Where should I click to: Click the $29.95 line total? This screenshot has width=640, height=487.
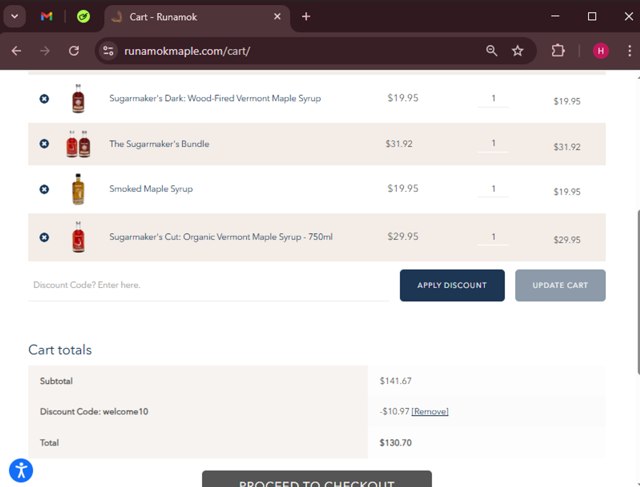[x=567, y=240]
